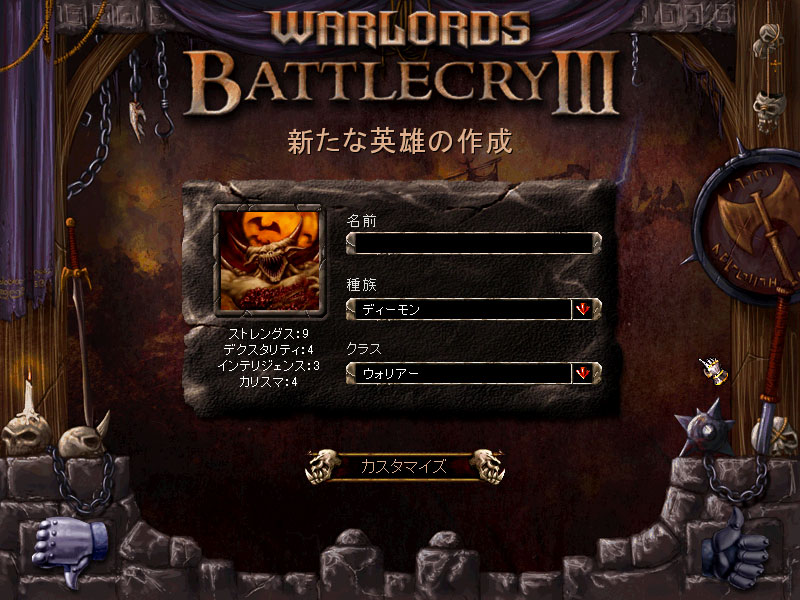Click the 名前 name input field
The image size is (800, 600).
[473, 243]
